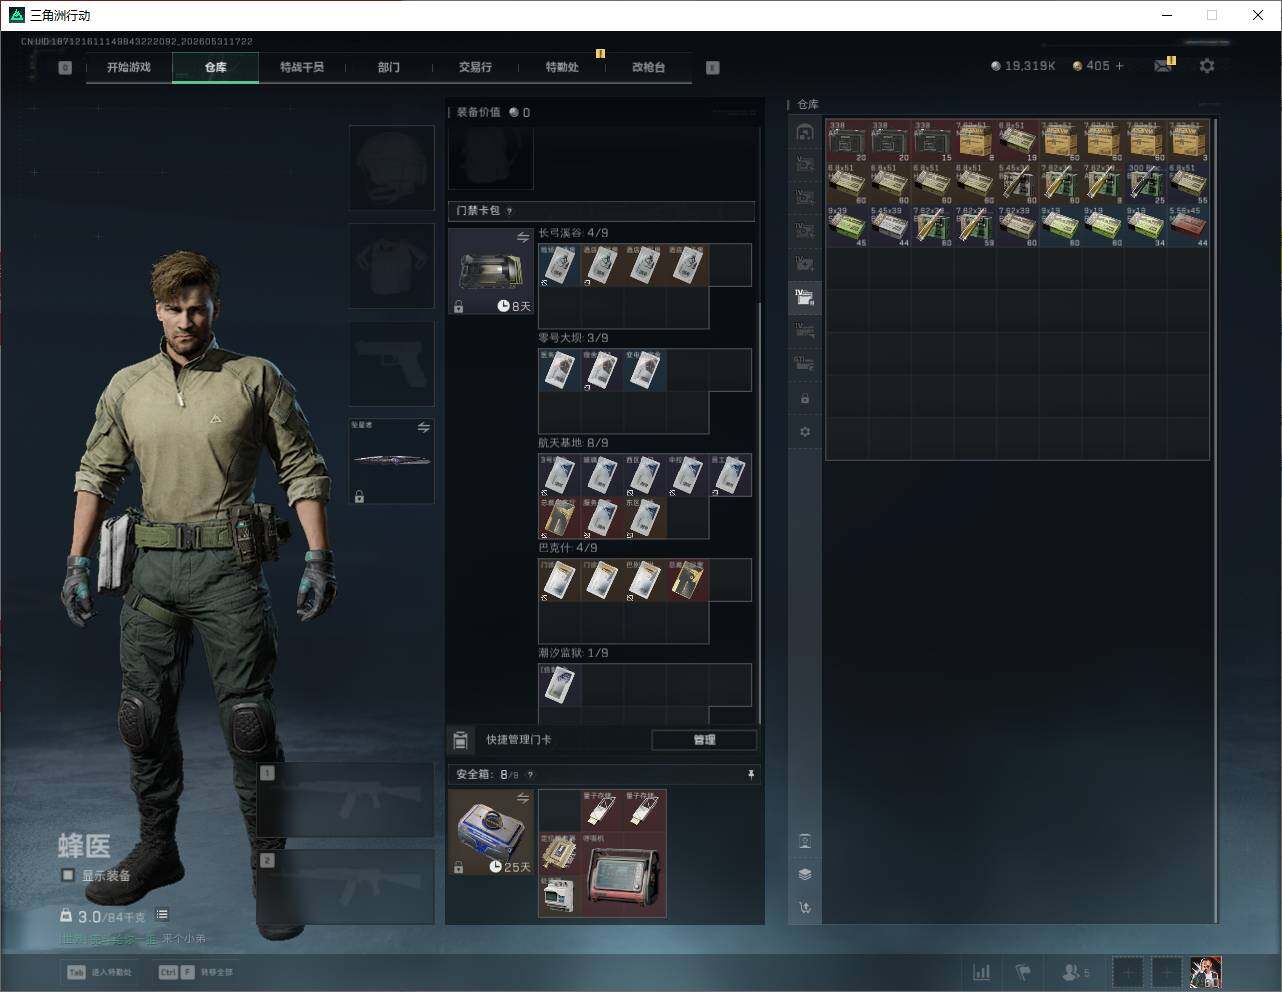Select the first keycard under 零号大坝

560,371
